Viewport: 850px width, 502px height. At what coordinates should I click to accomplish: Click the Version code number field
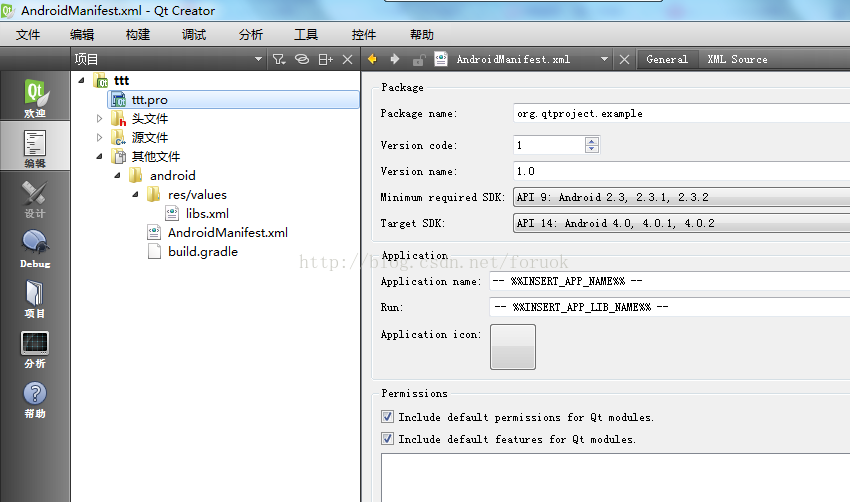coord(549,145)
